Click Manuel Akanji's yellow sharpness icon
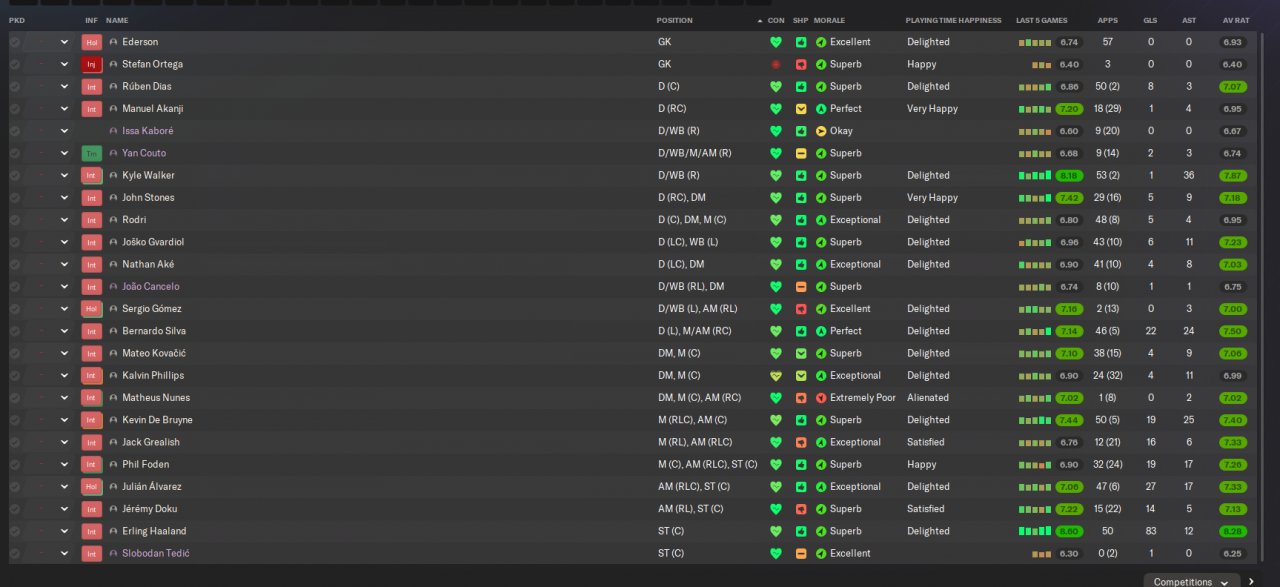The height and width of the screenshot is (587, 1280). pos(801,109)
